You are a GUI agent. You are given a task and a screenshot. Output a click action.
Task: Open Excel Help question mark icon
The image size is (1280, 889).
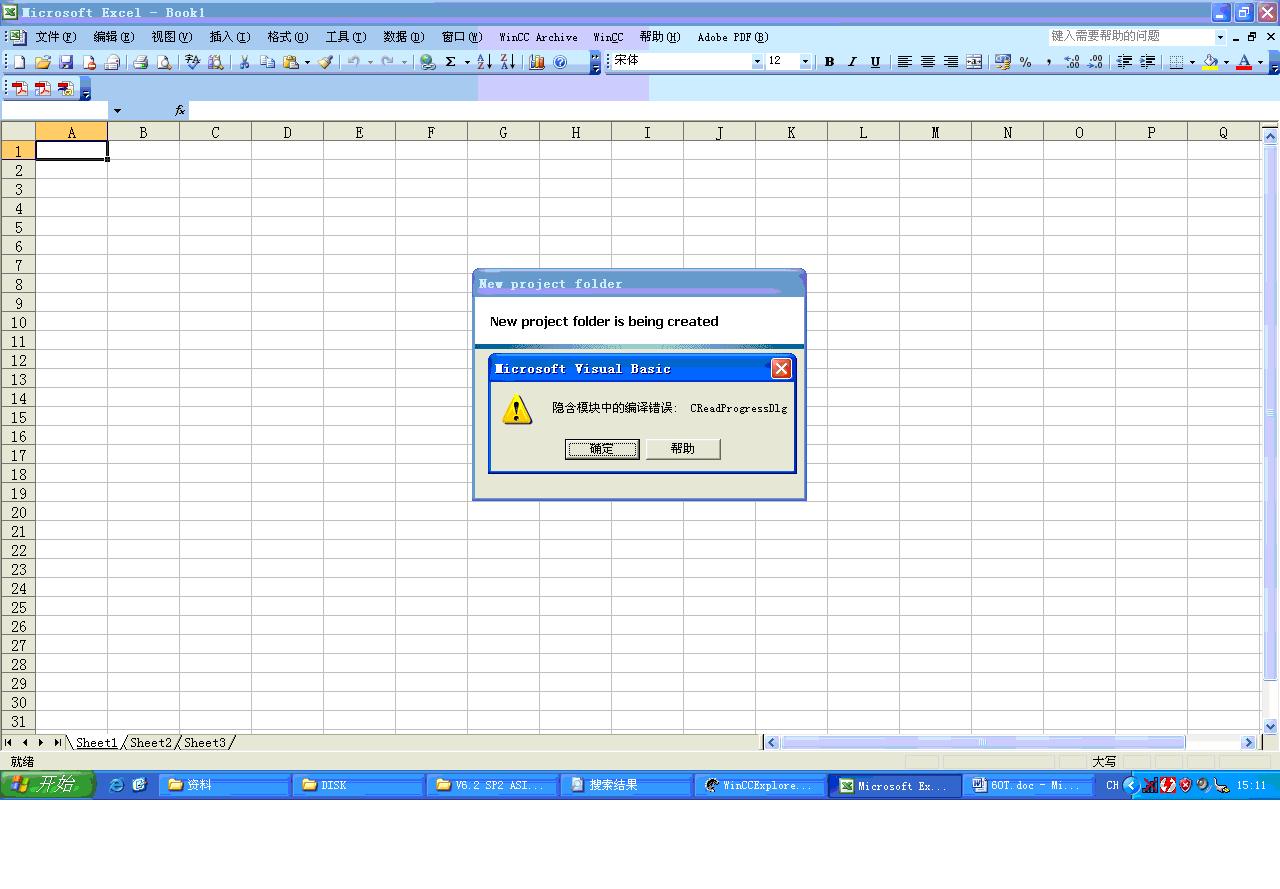click(x=560, y=62)
